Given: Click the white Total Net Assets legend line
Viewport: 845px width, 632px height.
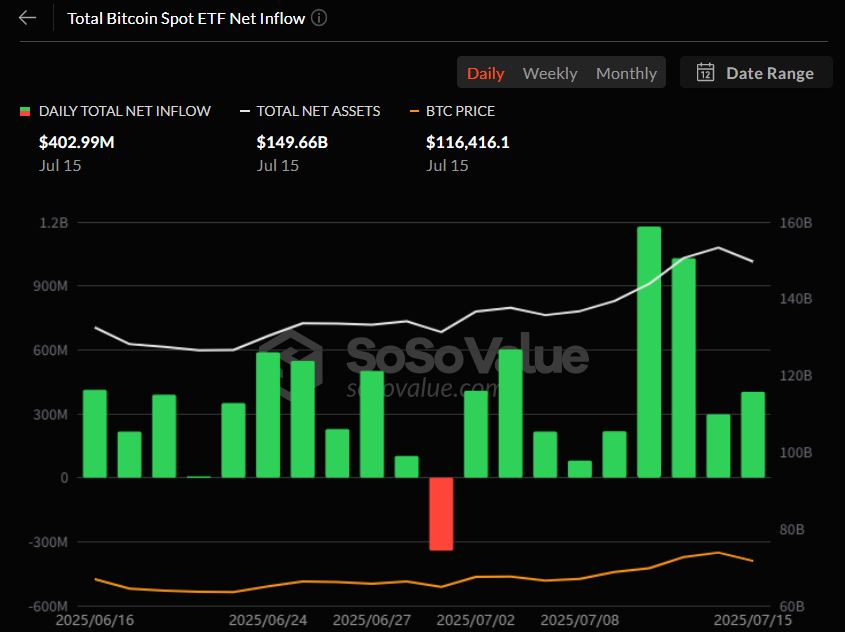Looking at the screenshot, I should coord(245,112).
